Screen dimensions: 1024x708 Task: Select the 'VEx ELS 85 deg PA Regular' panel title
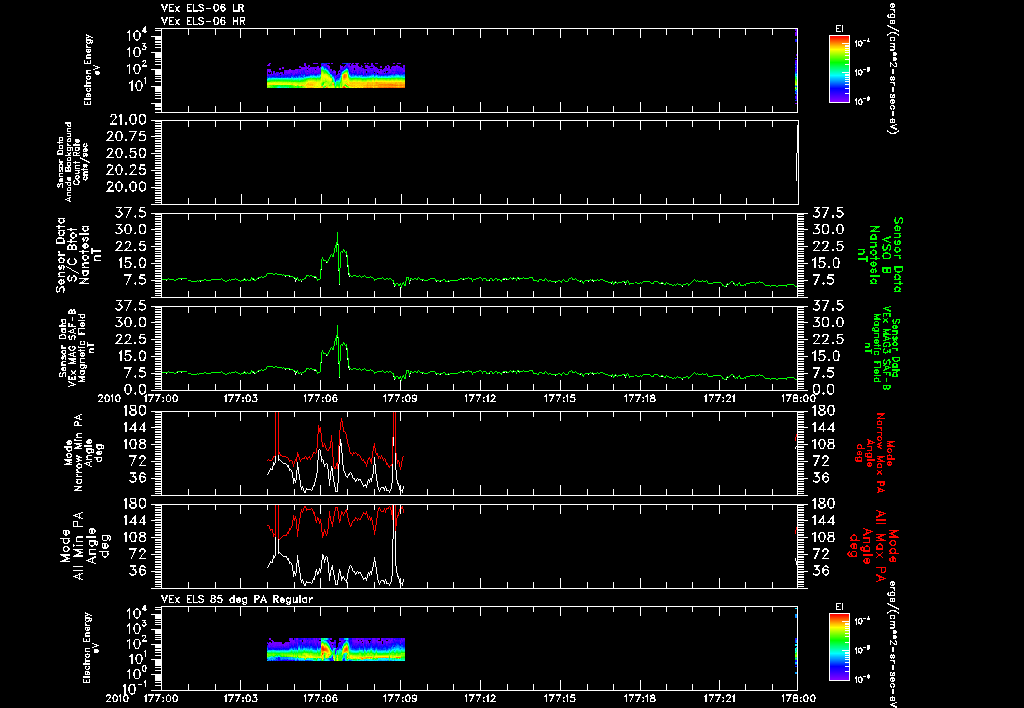point(237,599)
